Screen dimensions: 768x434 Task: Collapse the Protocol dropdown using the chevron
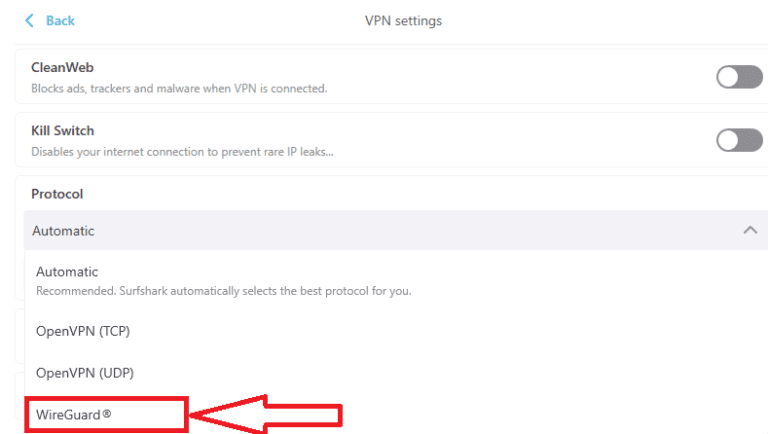click(750, 230)
